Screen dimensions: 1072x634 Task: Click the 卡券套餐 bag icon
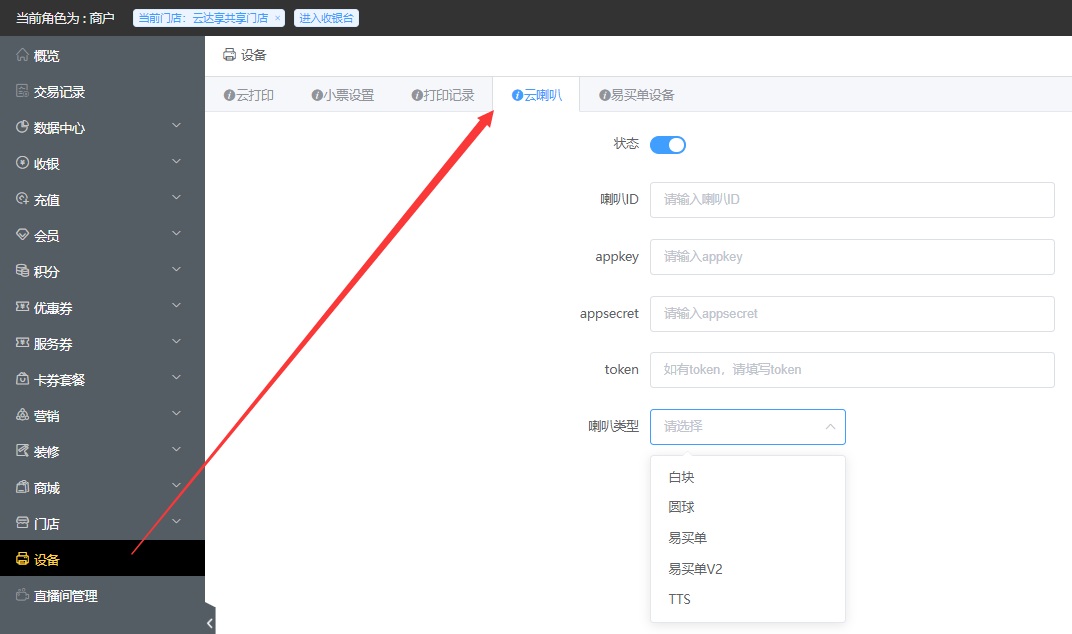click(23, 379)
